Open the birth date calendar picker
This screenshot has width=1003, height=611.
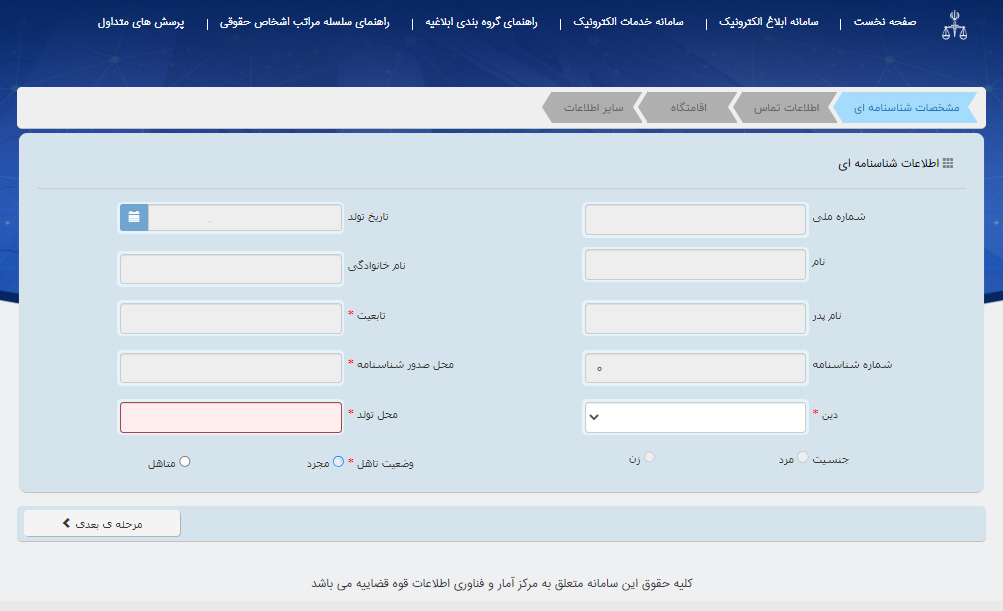(x=134, y=218)
